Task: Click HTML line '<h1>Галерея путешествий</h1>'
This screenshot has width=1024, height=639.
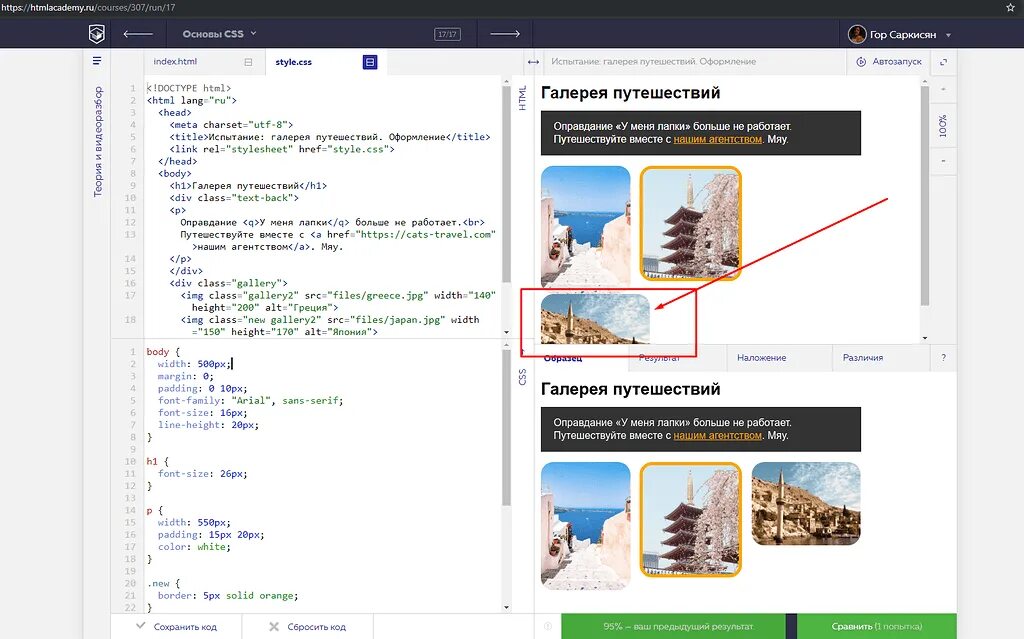Action: point(248,186)
